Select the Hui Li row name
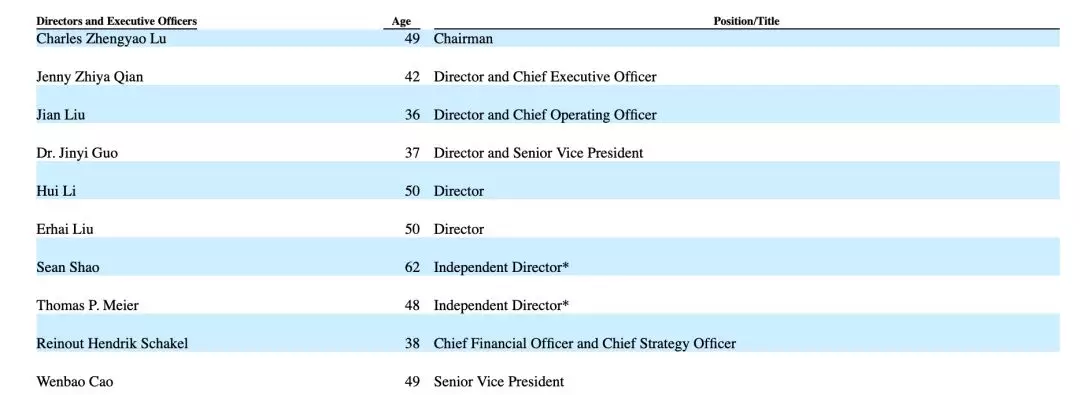The width and height of the screenshot is (1080, 395). [x=56, y=191]
